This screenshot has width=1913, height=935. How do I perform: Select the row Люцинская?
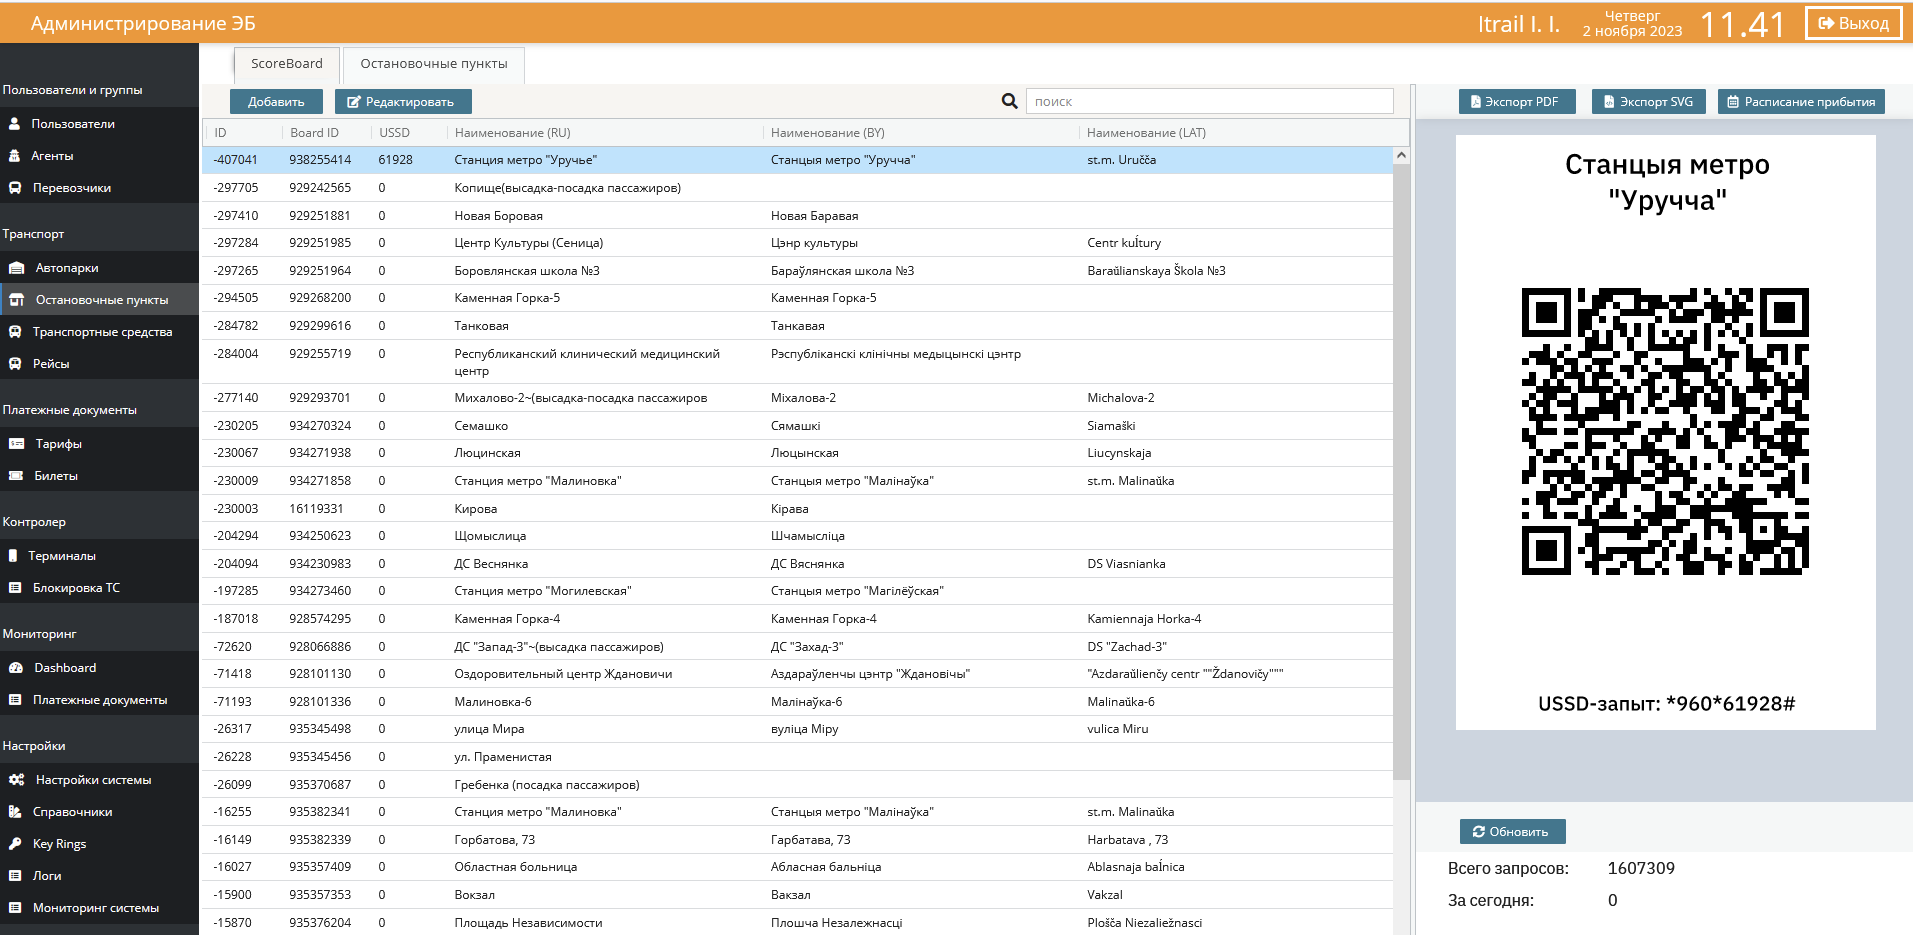798,453
